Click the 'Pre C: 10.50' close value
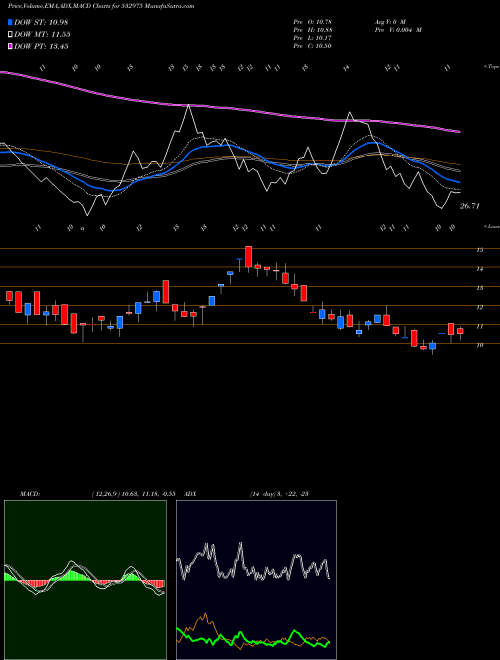500x660 pixels. tap(313, 45)
